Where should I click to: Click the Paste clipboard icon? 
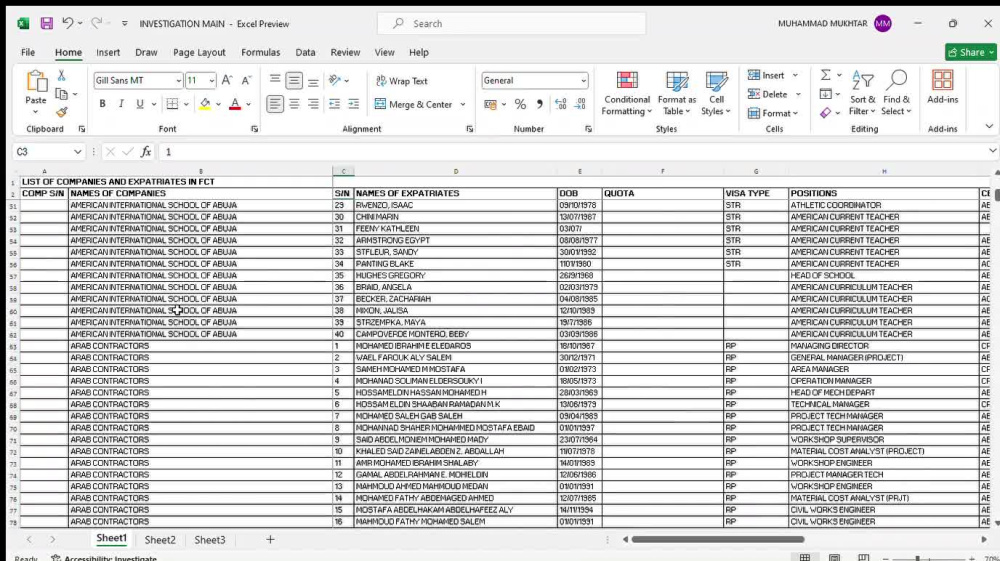pos(36,82)
